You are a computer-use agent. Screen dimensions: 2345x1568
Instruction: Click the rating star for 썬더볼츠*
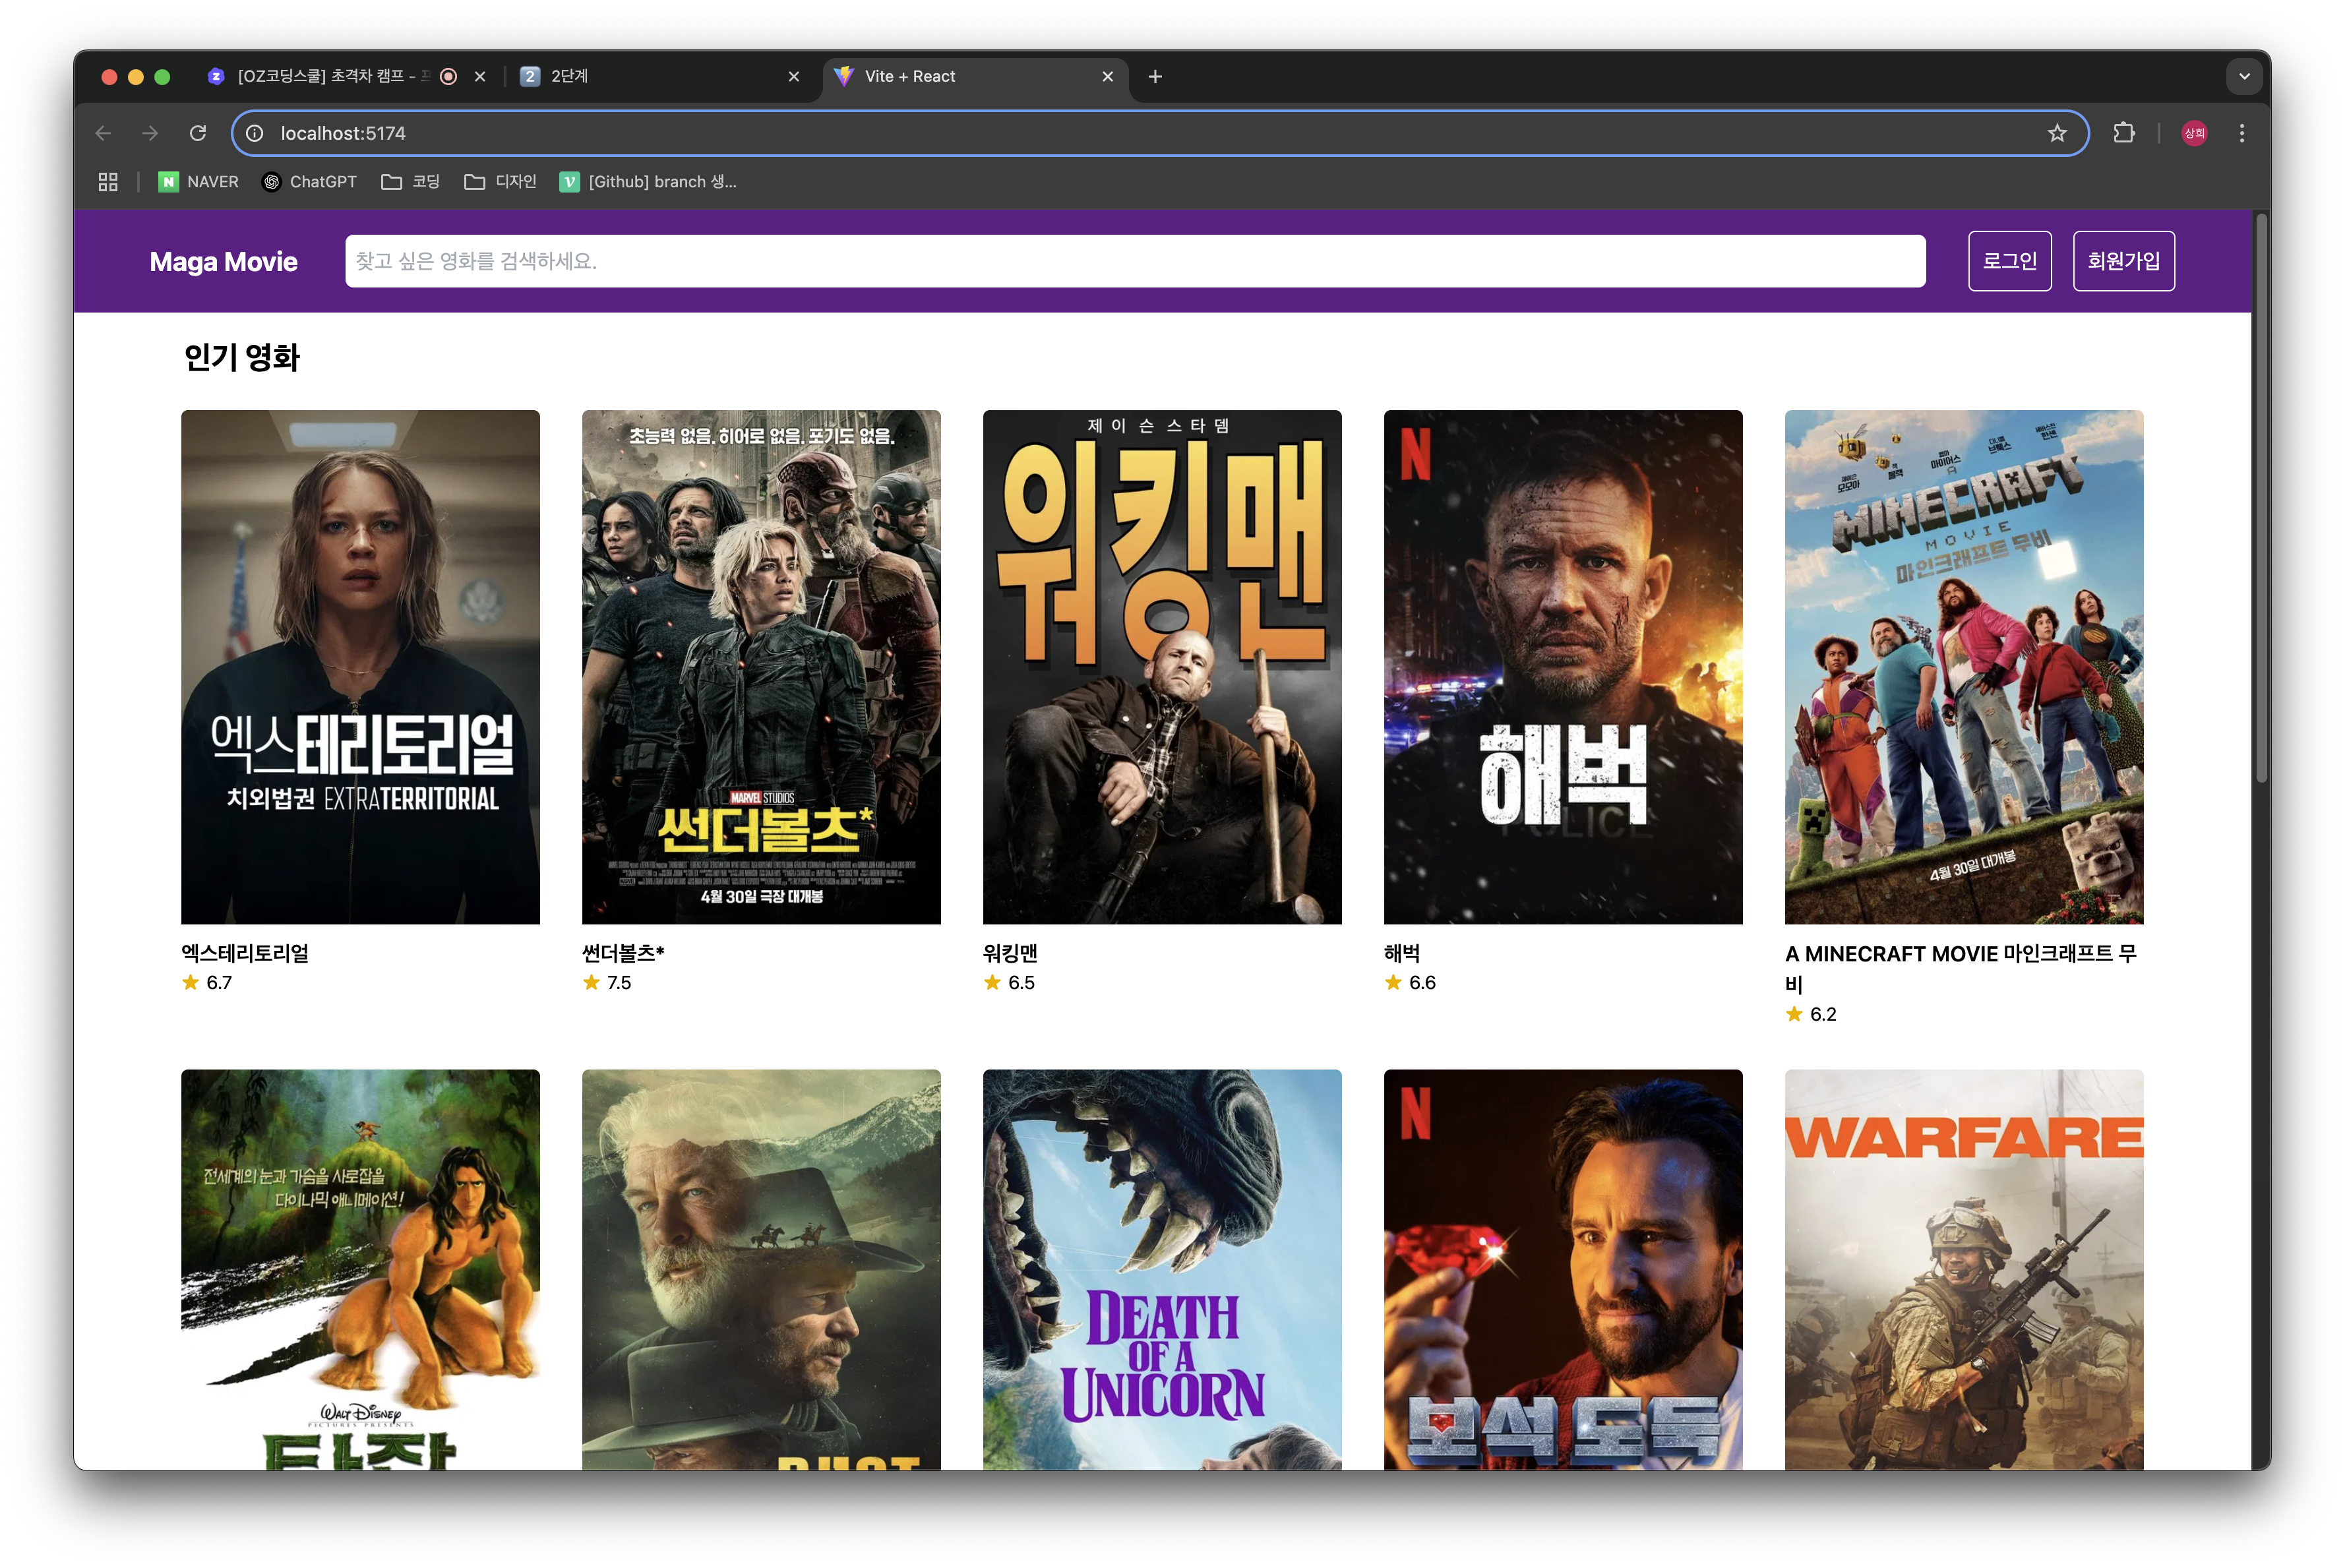591,982
